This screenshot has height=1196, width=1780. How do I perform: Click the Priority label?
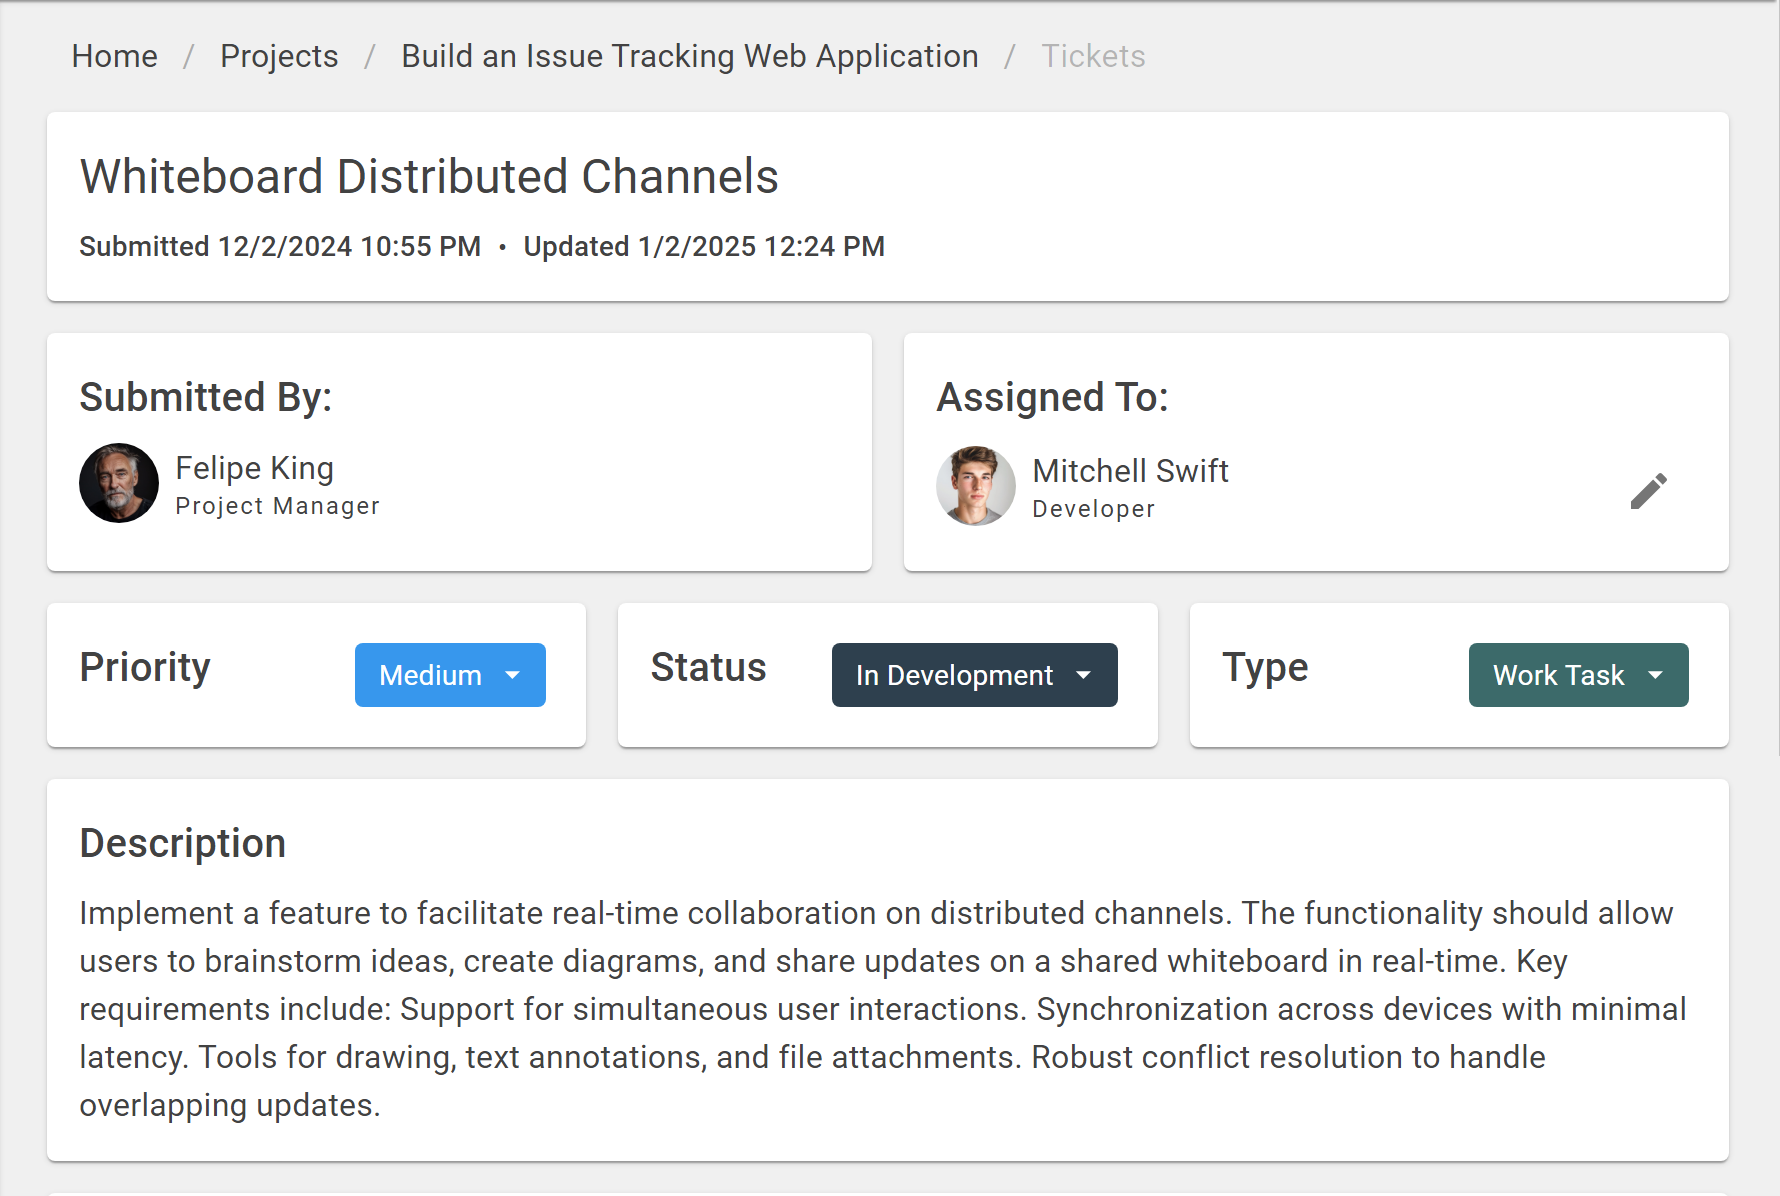145,667
